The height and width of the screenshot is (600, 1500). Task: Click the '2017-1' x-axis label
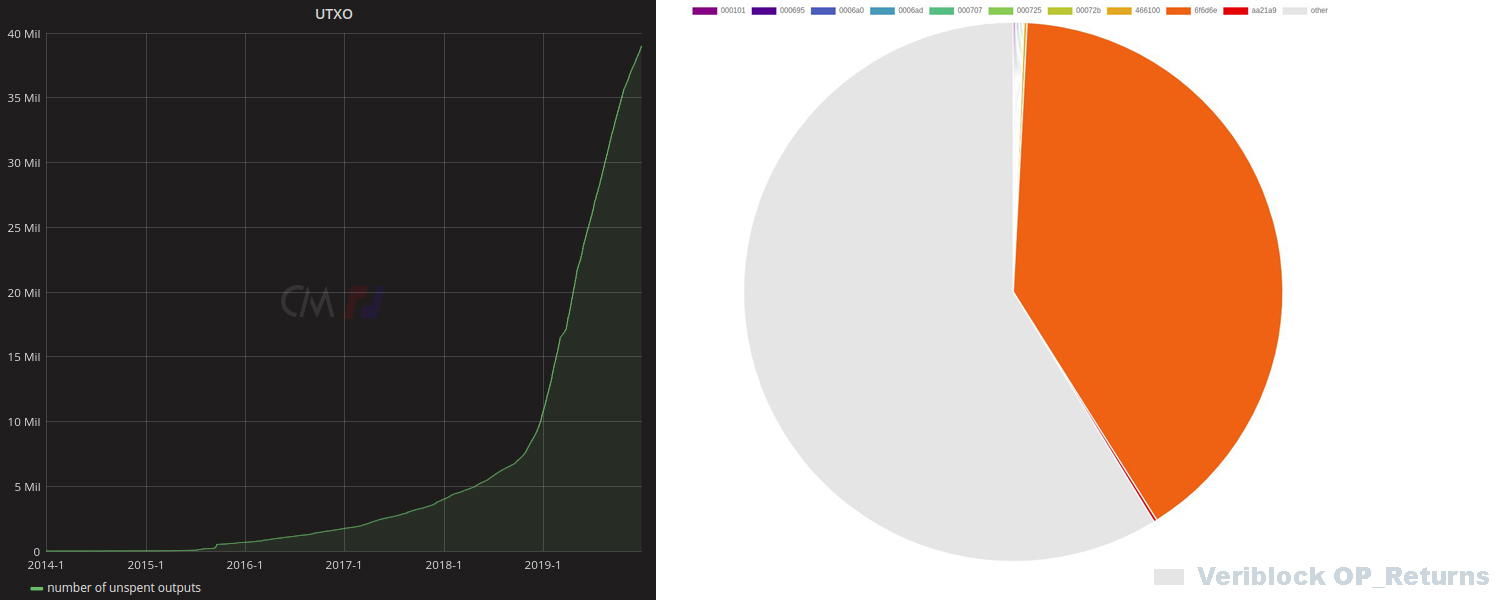344,565
